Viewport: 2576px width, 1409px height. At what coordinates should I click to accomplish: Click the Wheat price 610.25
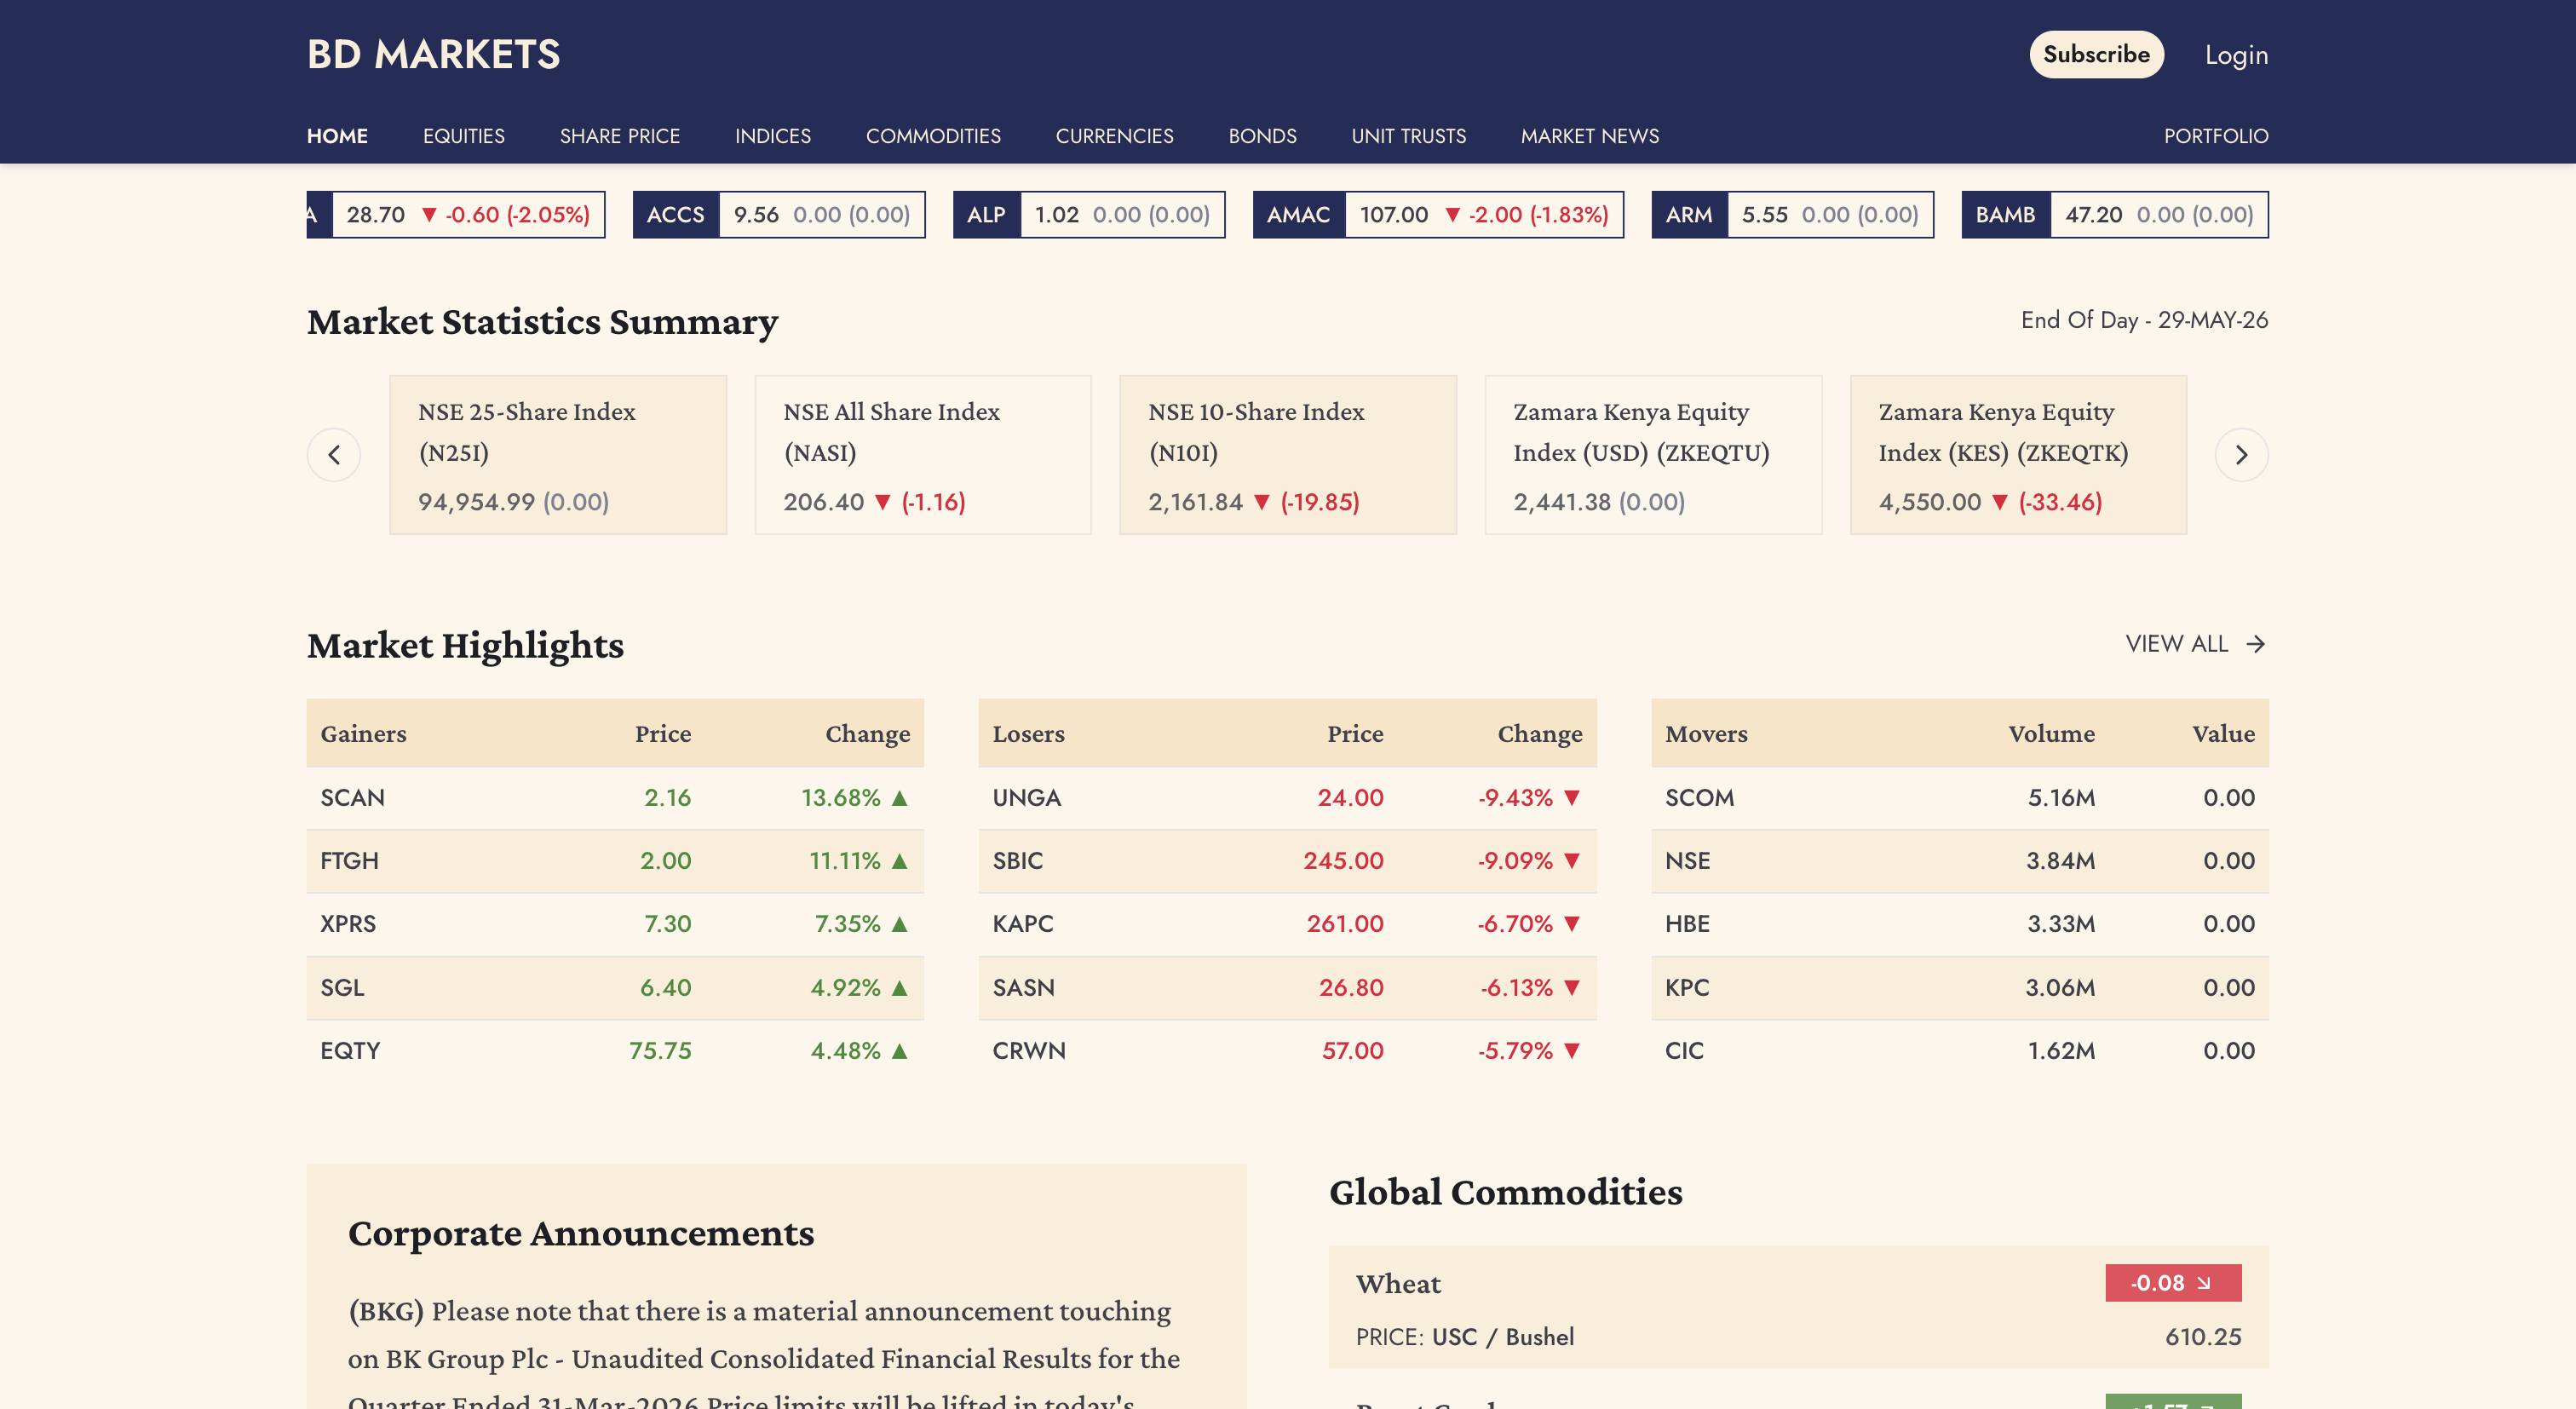point(2203,1337)
